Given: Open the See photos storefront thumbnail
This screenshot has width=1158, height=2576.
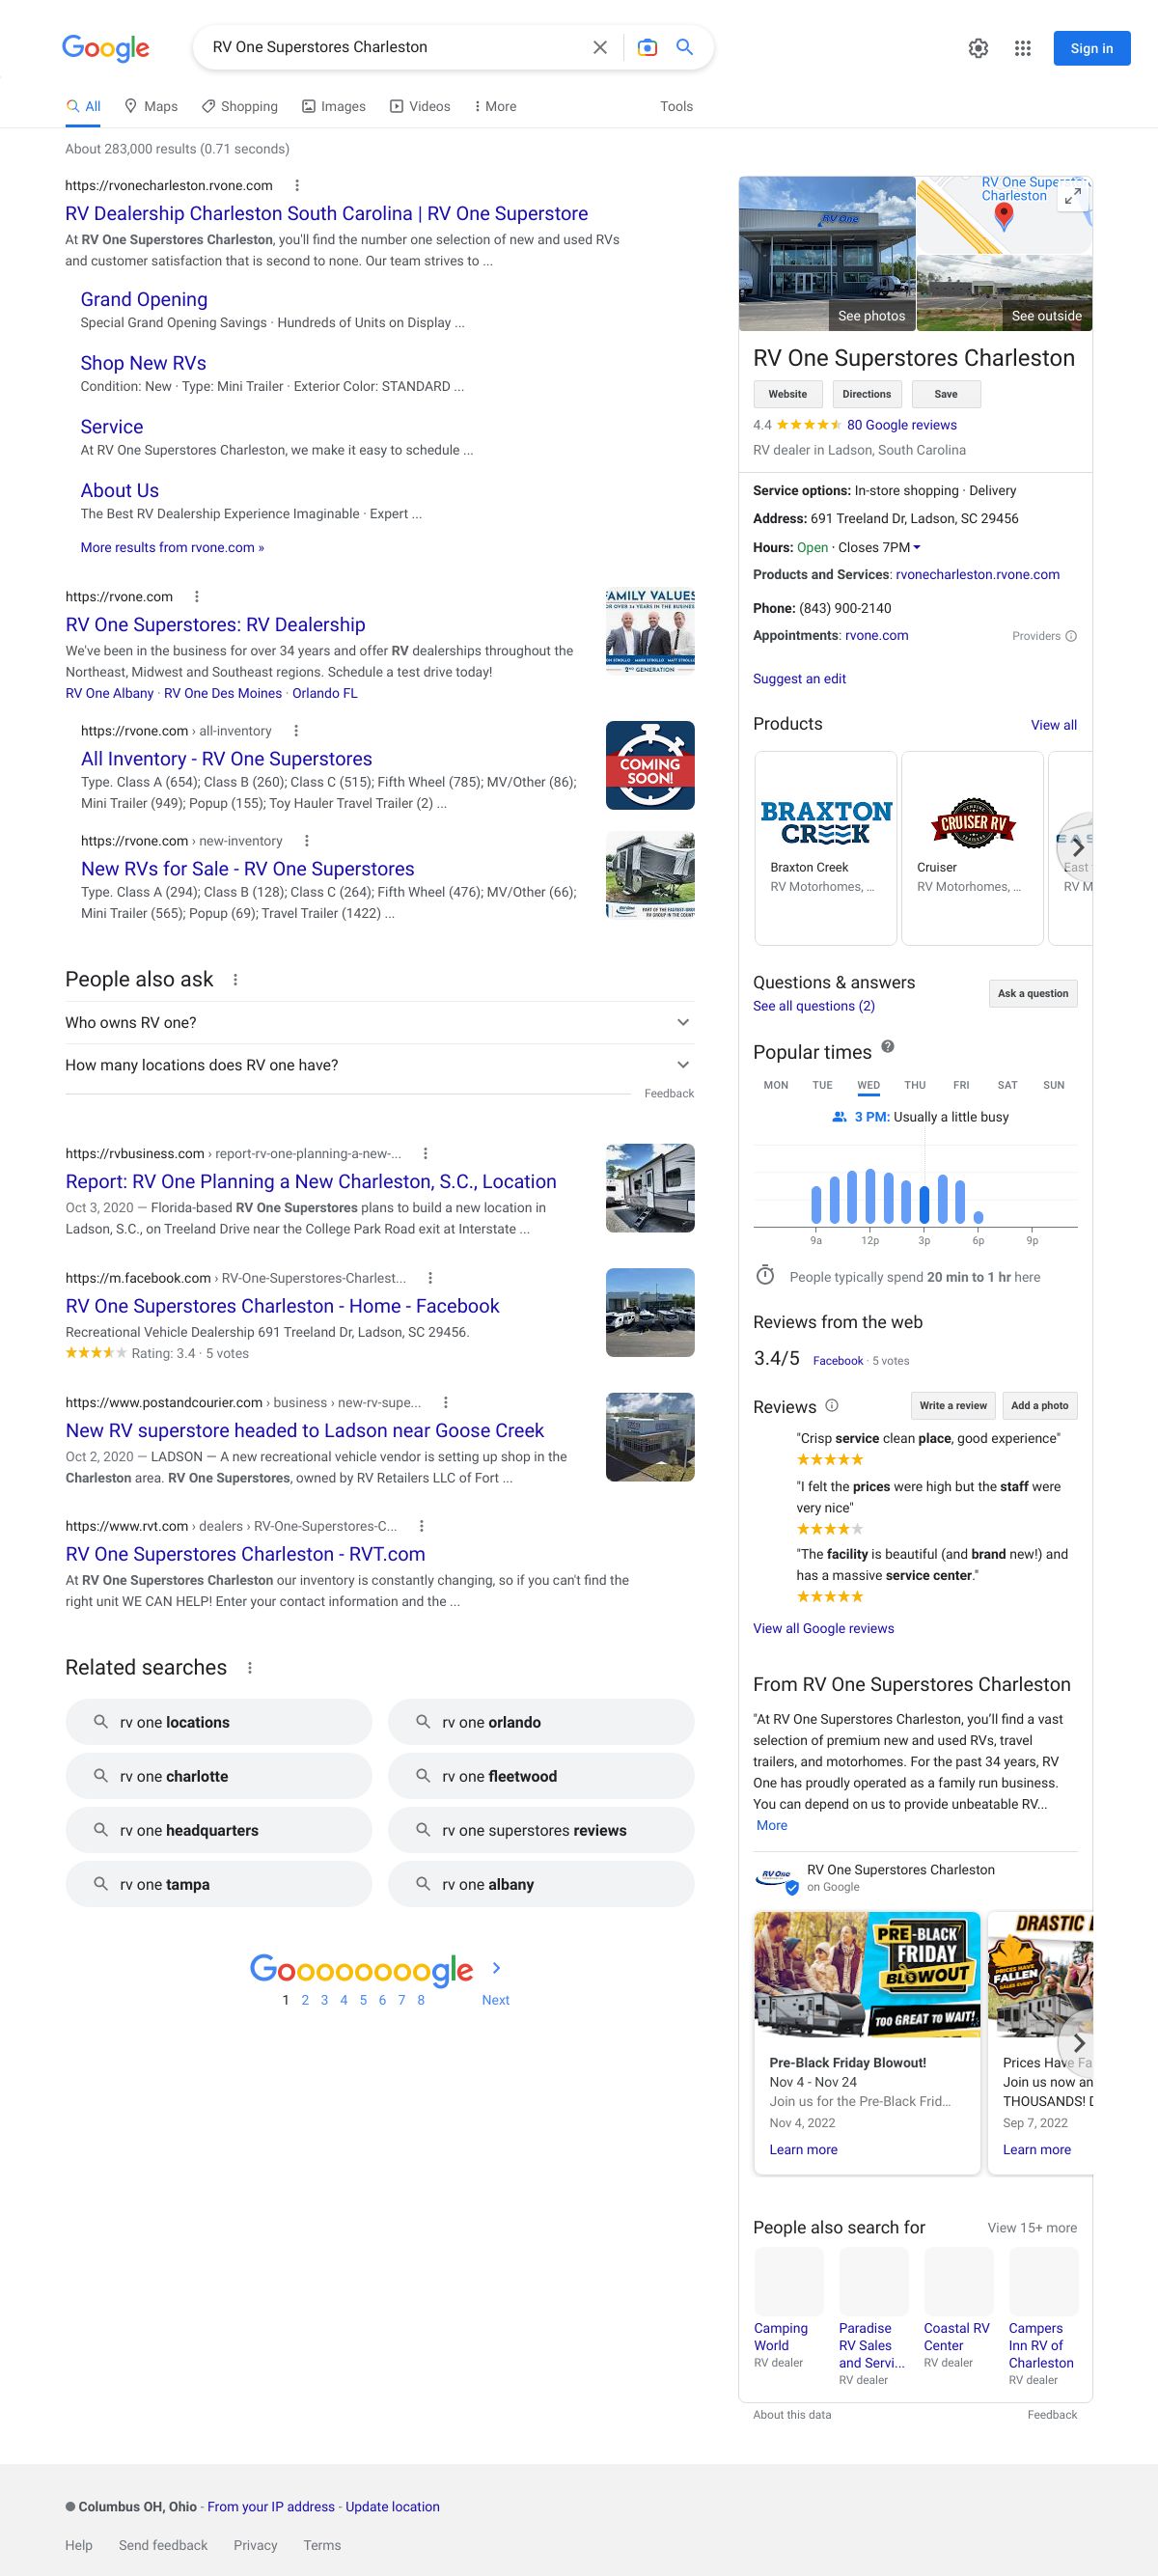Looking at the screenshot, I should (x=826, y=254).
